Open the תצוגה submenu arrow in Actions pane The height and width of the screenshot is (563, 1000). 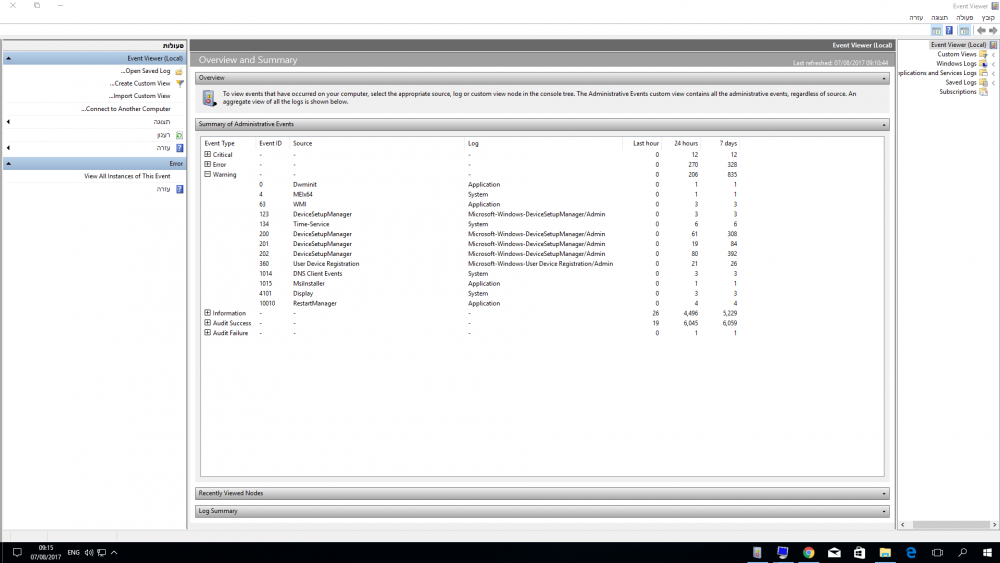tap(8, 122)
